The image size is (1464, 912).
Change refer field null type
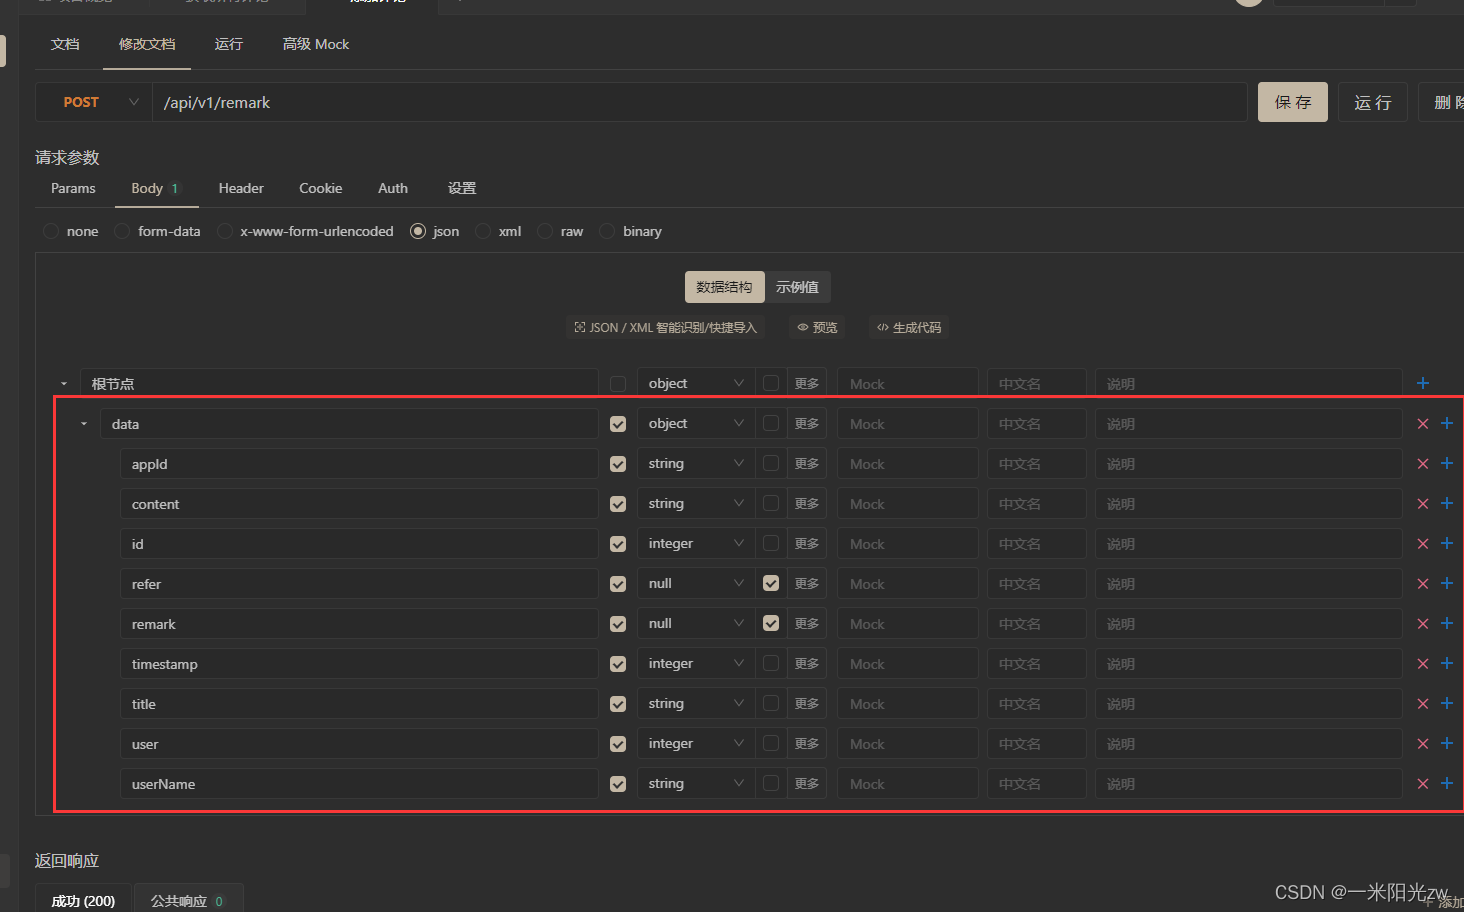696,584
